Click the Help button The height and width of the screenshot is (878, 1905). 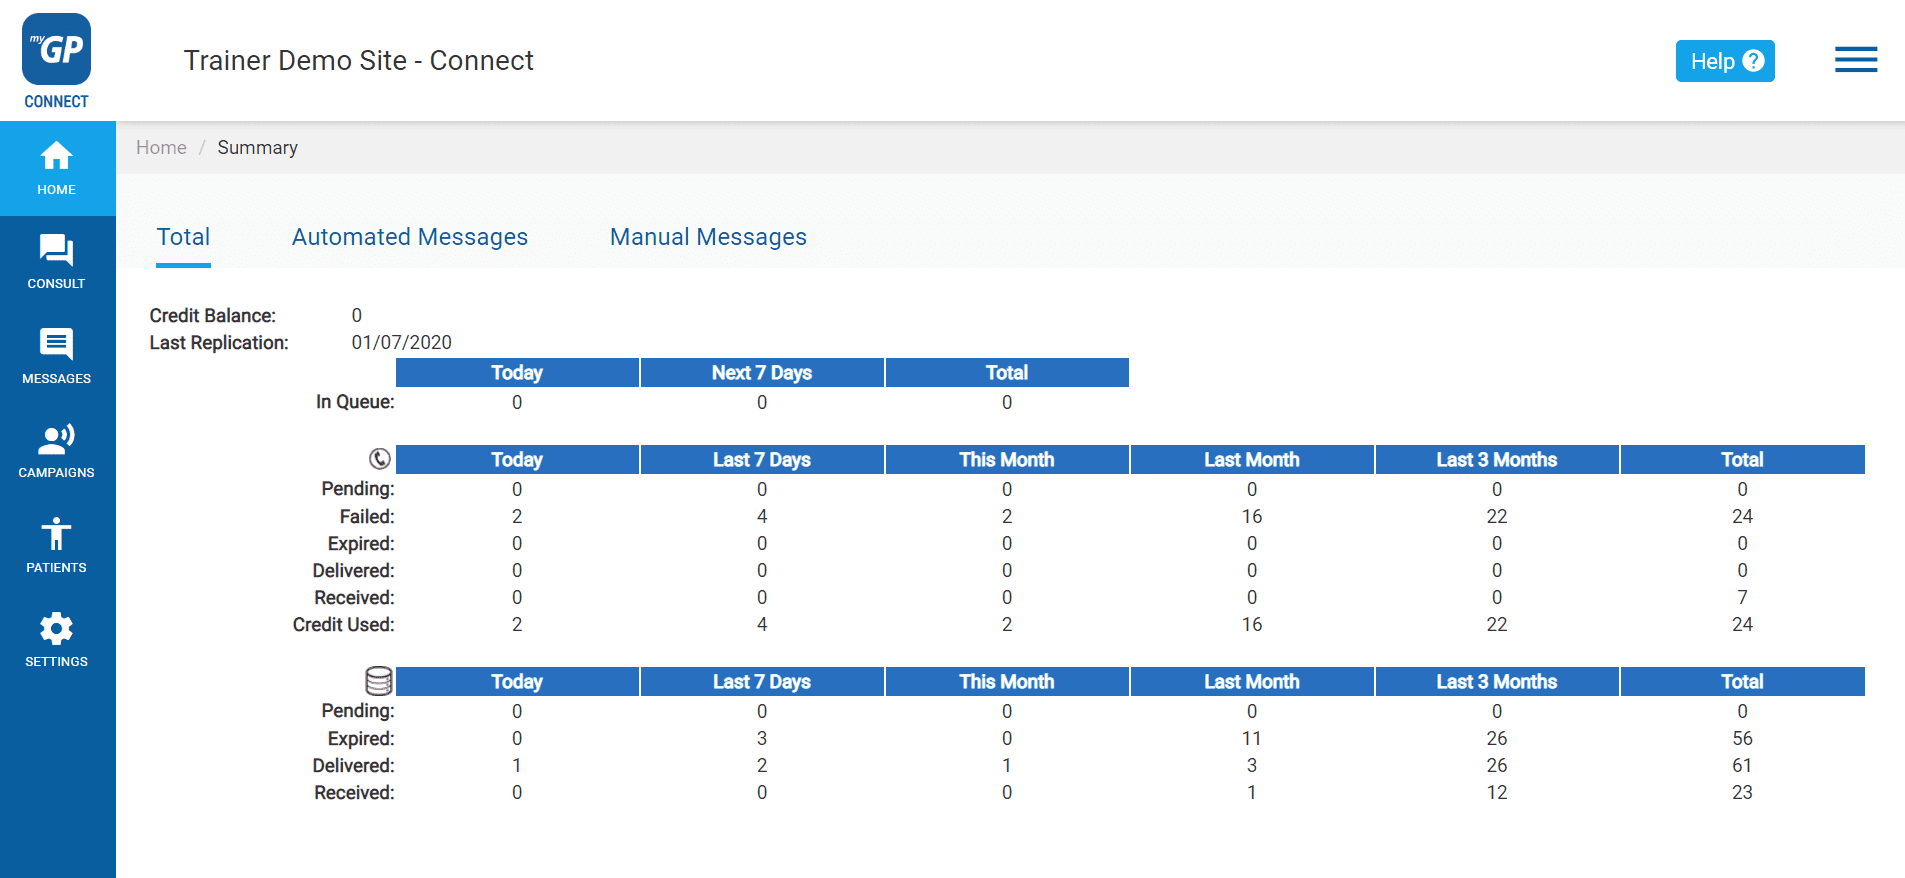(x=1725, y=61)
